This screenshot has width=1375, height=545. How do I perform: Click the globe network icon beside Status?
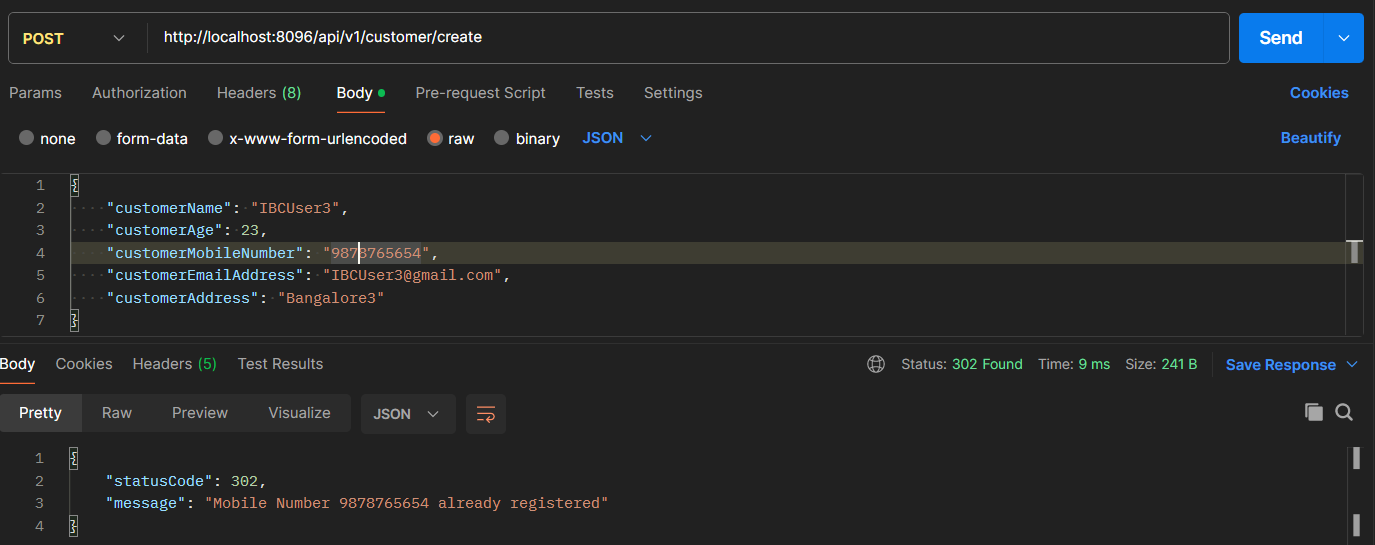coord(876,364)
